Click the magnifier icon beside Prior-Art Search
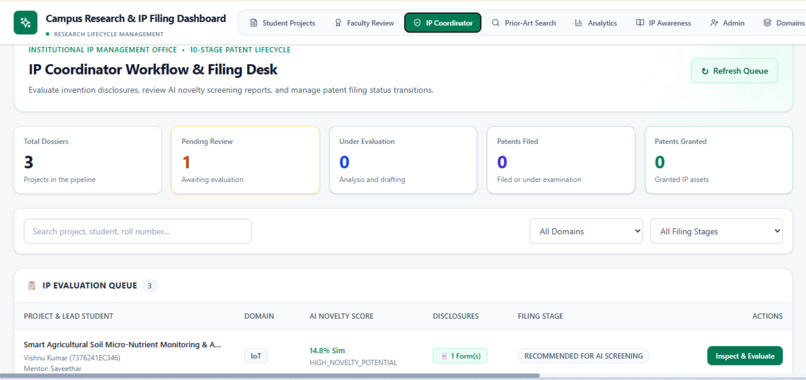Image resolution: width=806 pixels, height=380 pixels. pyautogui.click(x=496, y=23)
